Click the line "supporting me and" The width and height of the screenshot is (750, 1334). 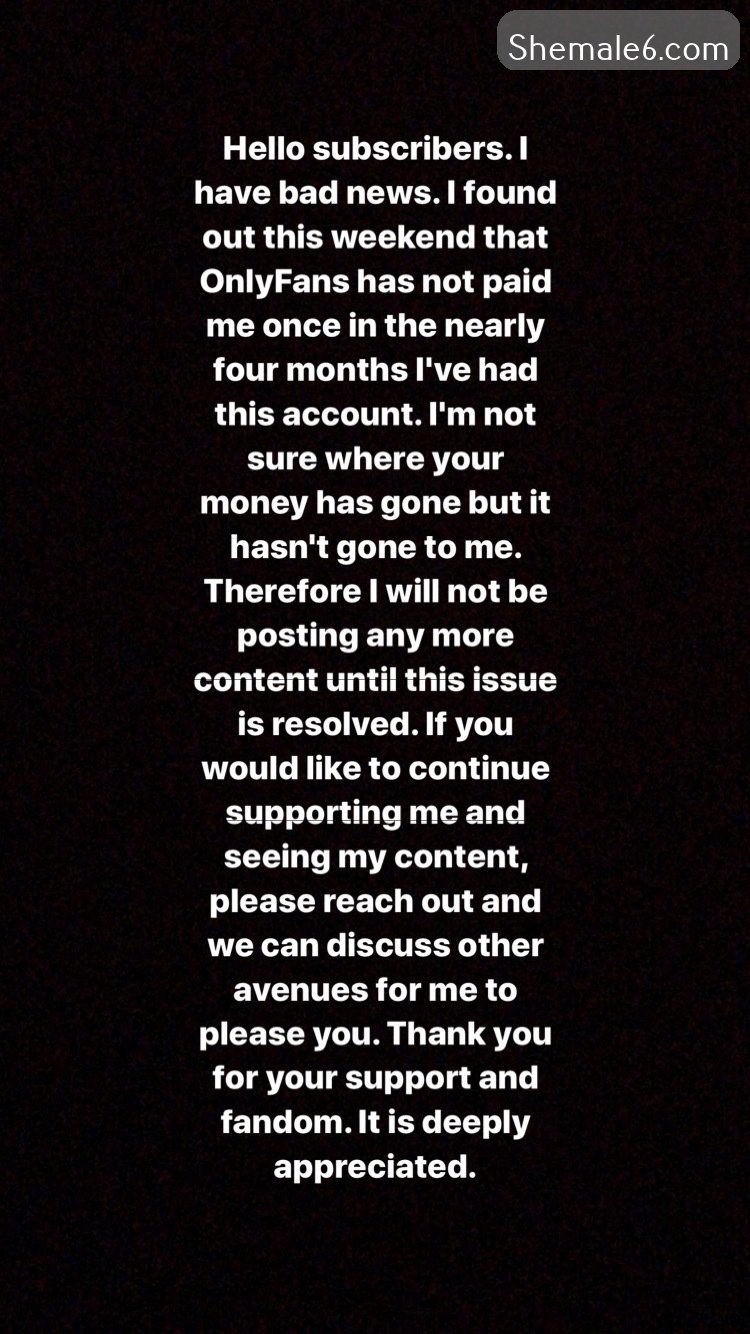point(375,813)
